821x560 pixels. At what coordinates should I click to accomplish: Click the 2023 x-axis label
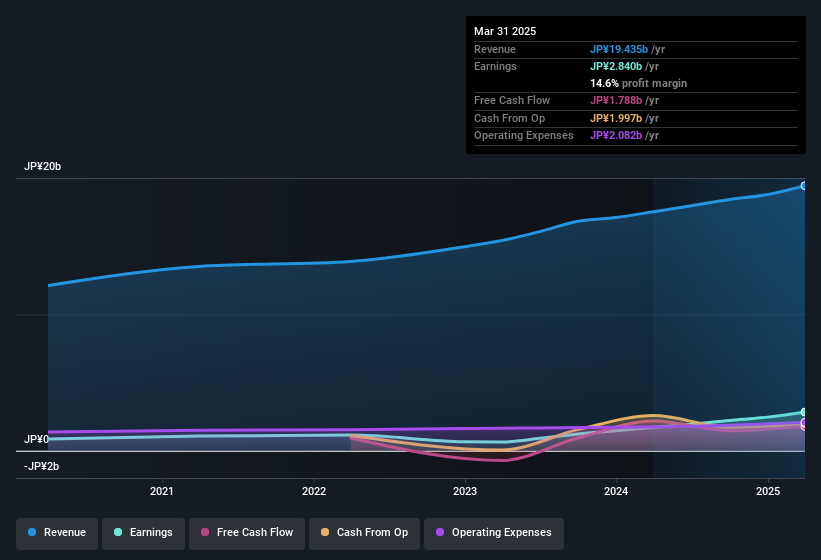click(x=465, y=491)
